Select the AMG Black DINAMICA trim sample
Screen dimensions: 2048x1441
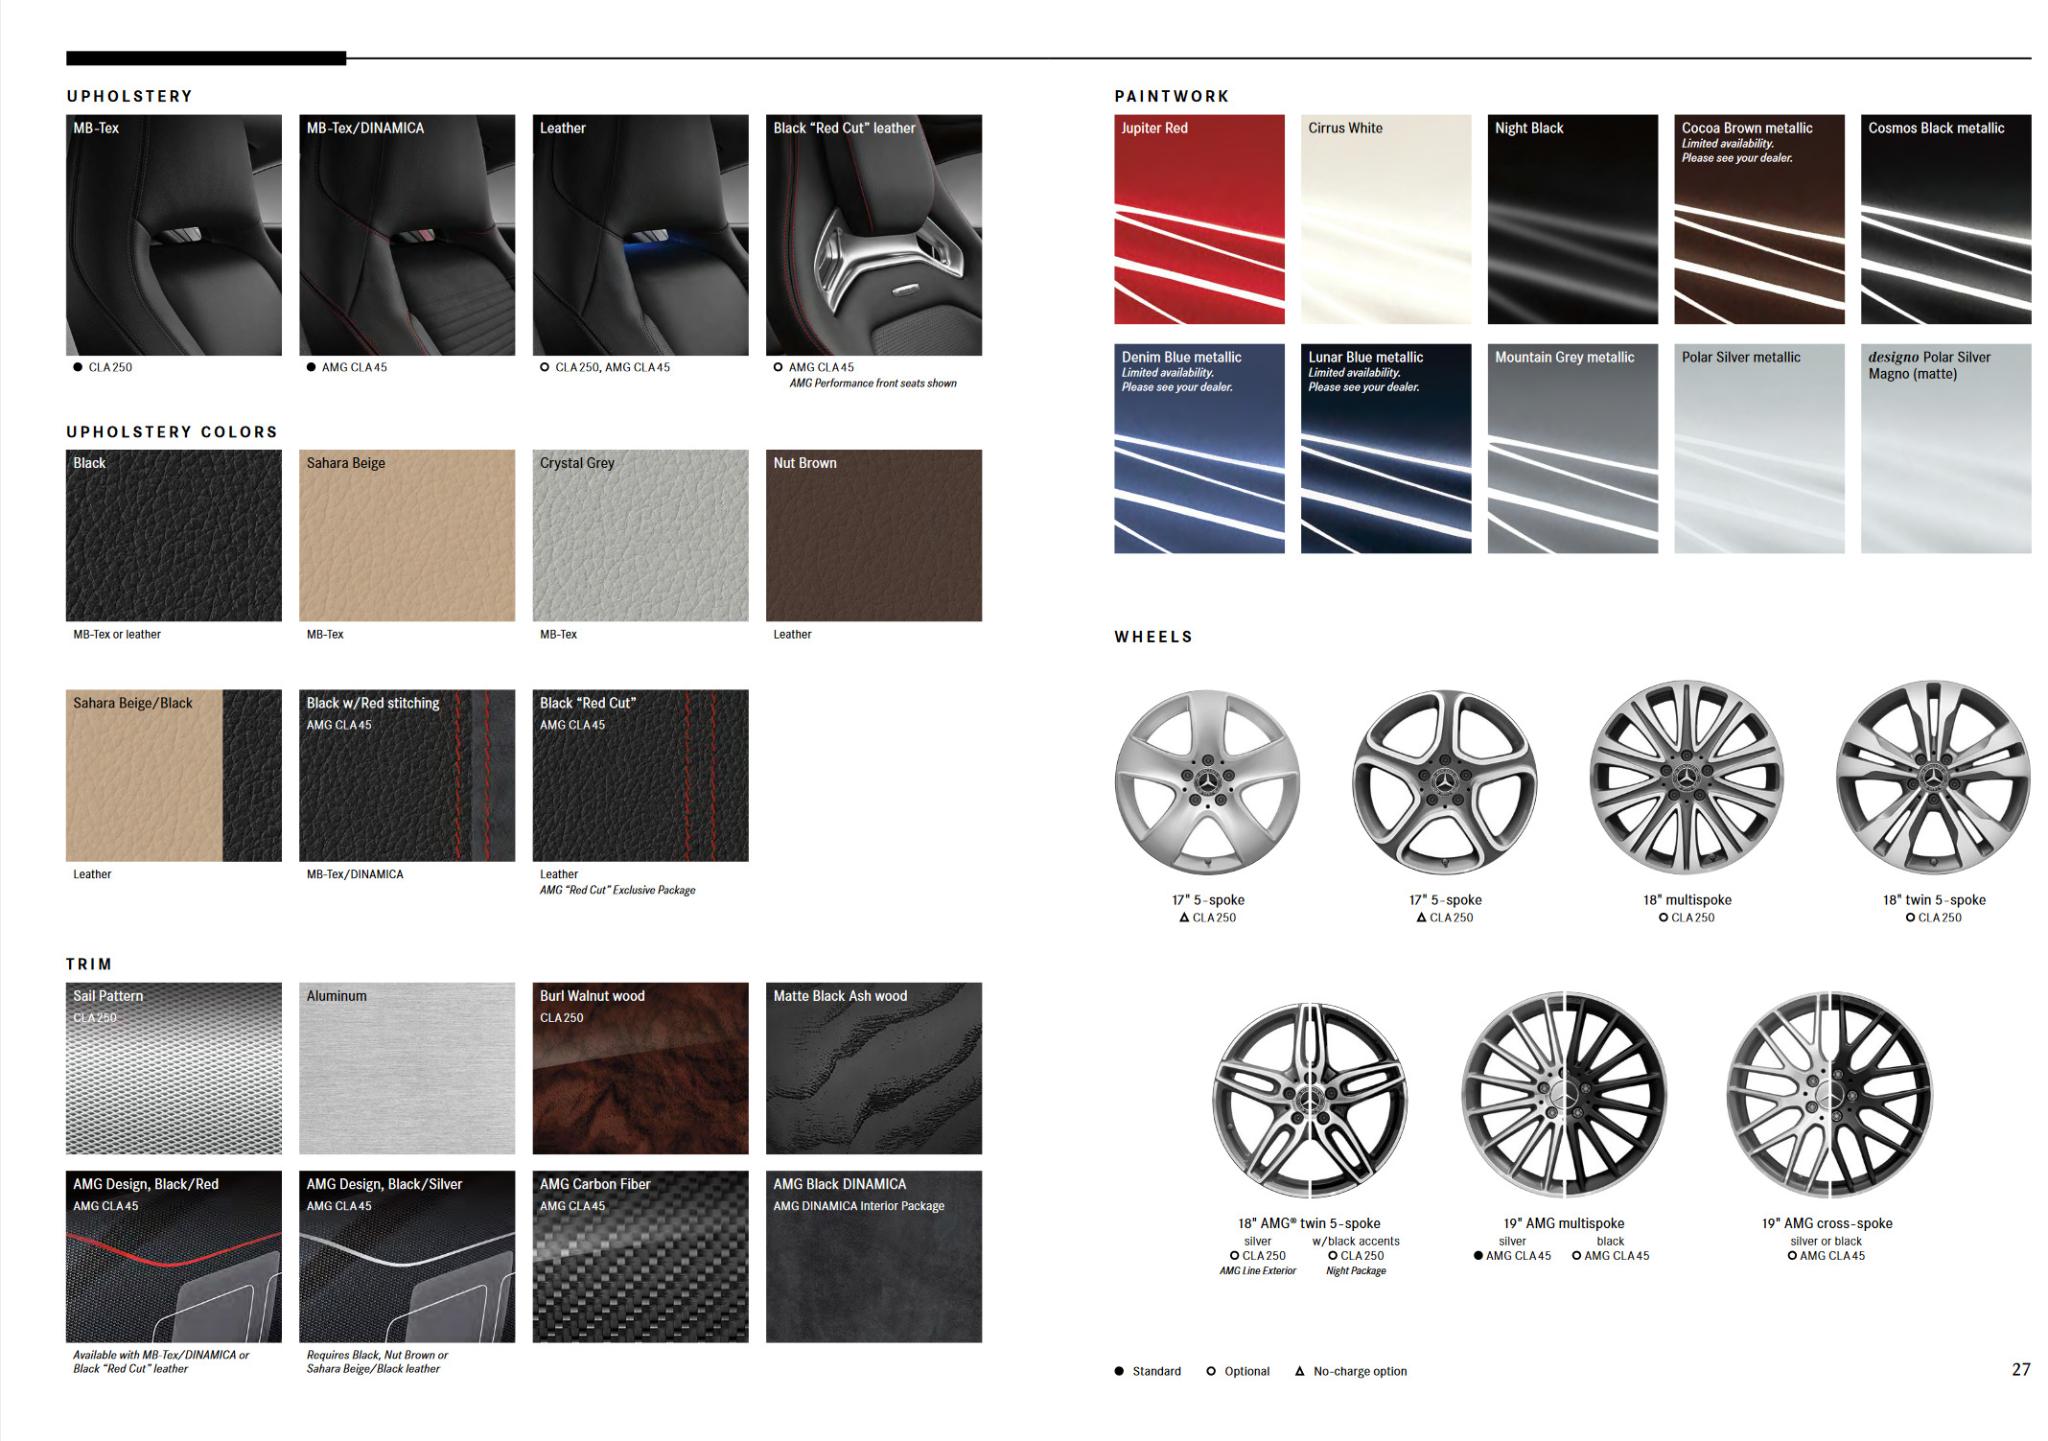[874, 1256]
